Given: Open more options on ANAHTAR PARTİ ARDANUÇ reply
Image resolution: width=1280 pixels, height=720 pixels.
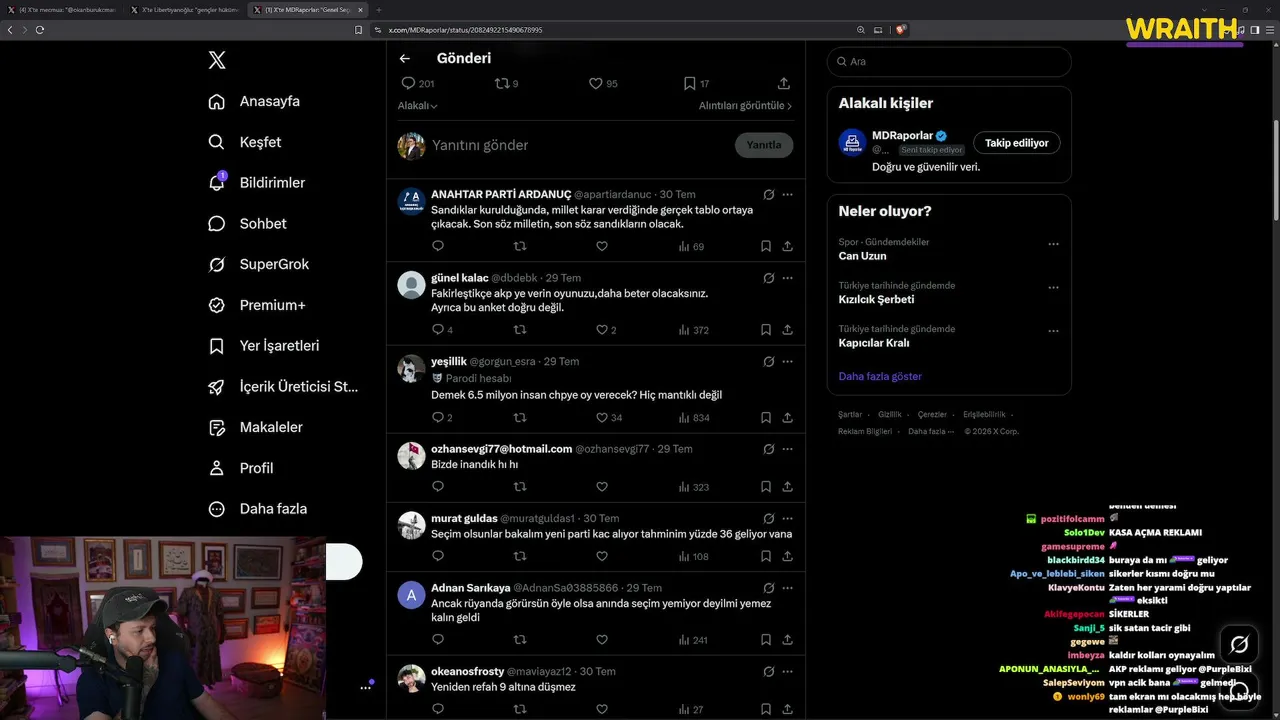Looking at the screenshot, I should (x=788, y=195).
